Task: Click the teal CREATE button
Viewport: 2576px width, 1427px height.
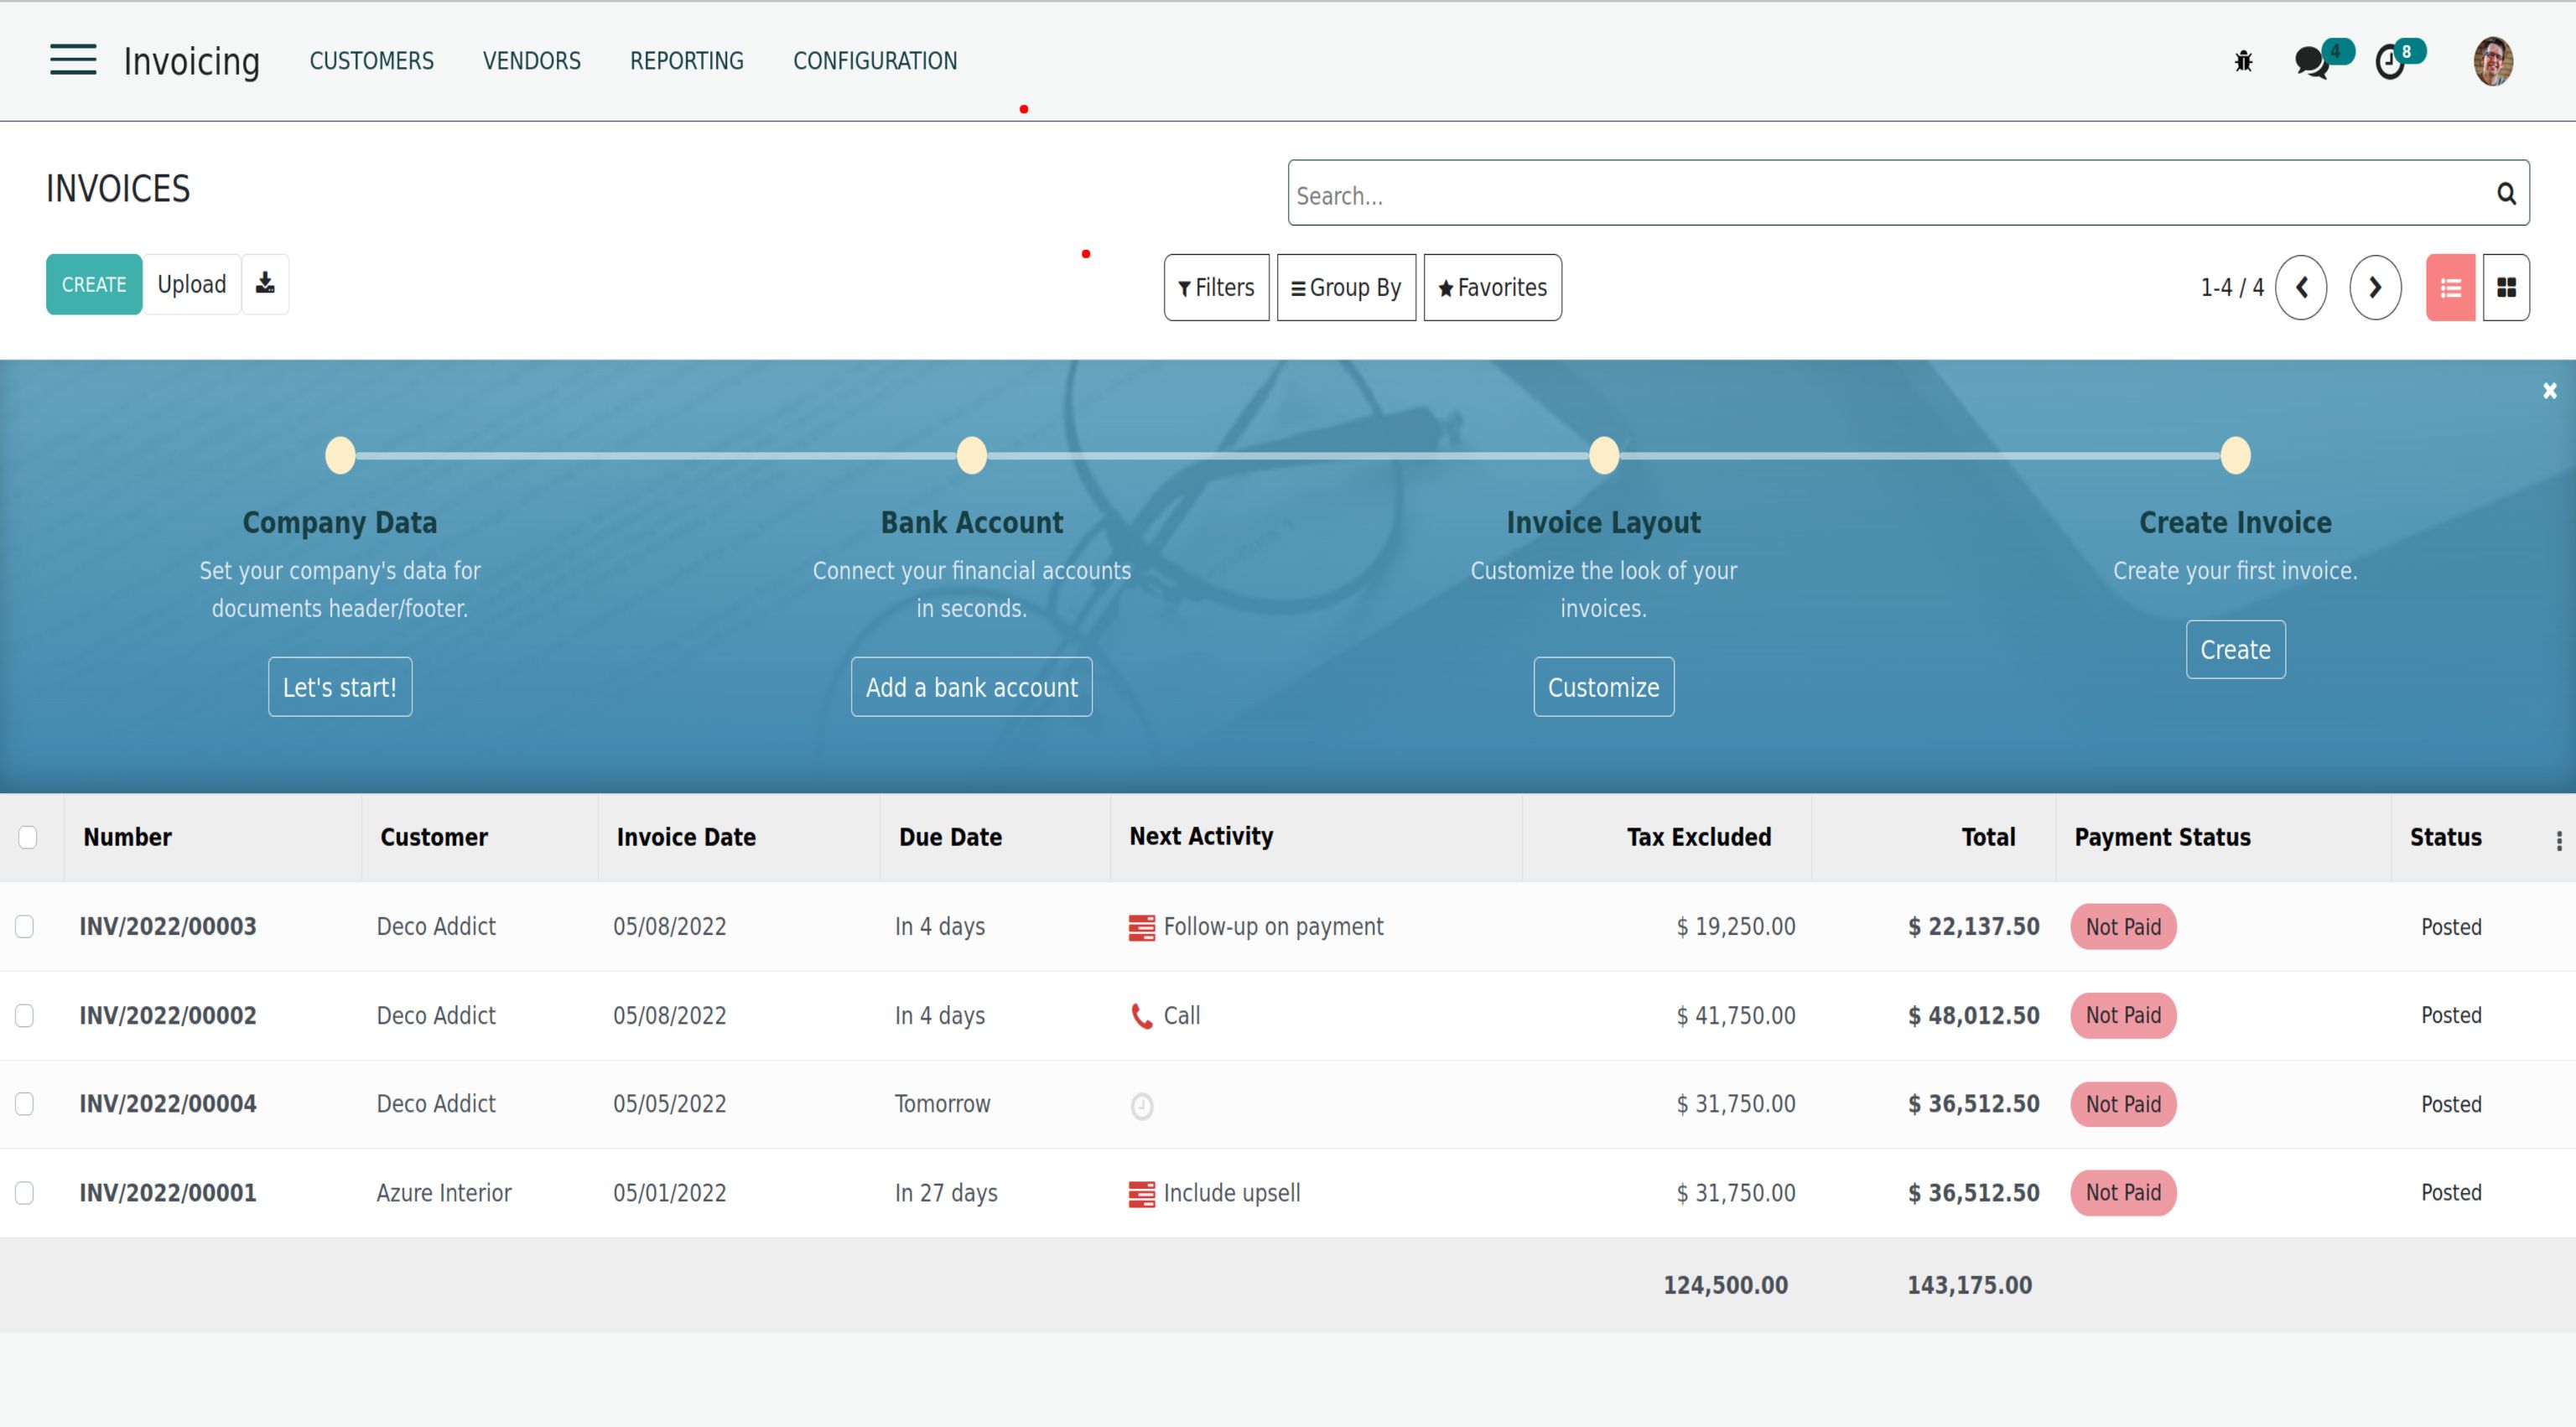Action: 94,285
